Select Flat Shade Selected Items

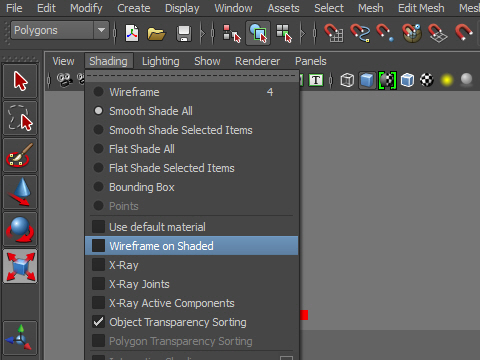tap(192, 168)
